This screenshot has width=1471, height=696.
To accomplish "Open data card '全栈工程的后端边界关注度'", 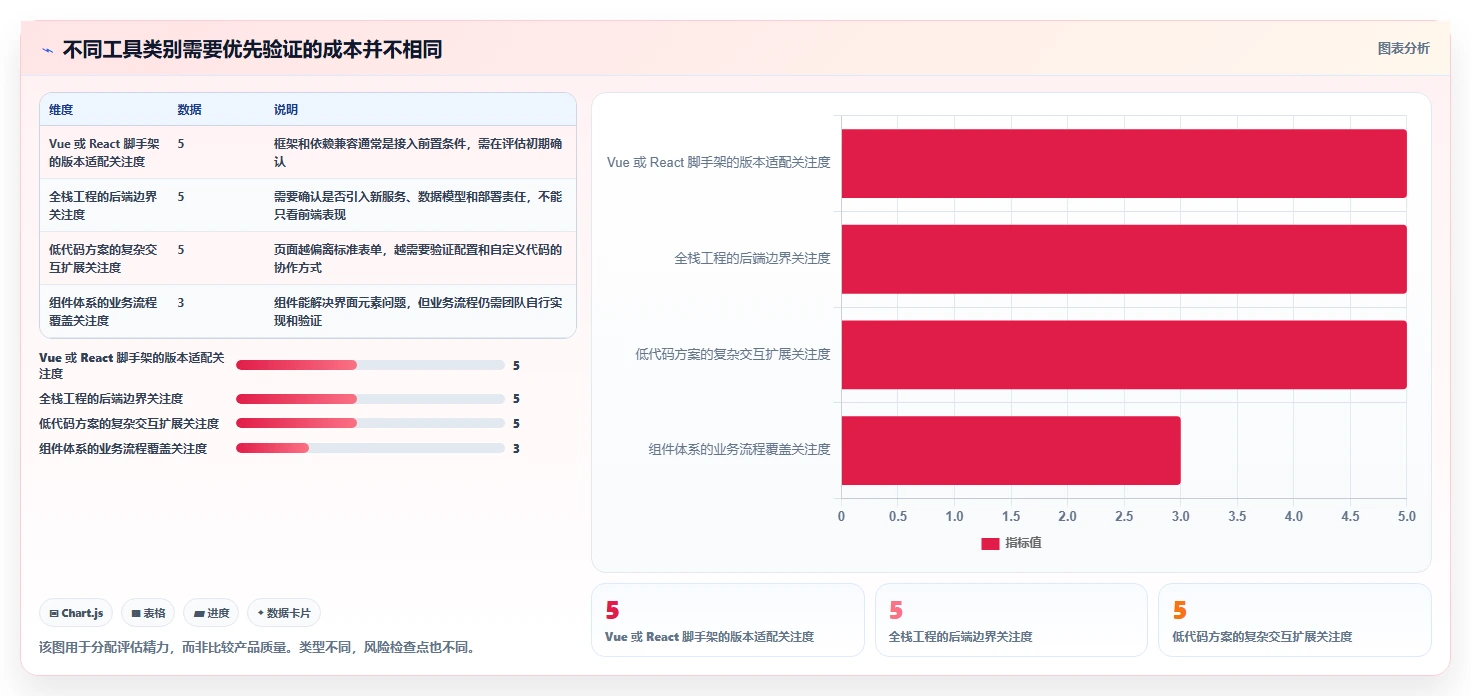I will (1011, 620).
